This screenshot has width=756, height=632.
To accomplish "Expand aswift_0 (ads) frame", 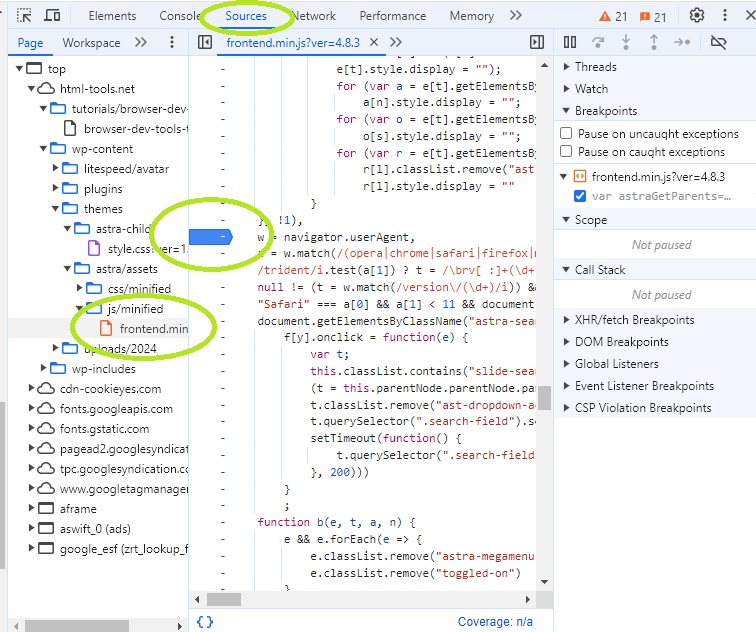I will click(31, 528).
